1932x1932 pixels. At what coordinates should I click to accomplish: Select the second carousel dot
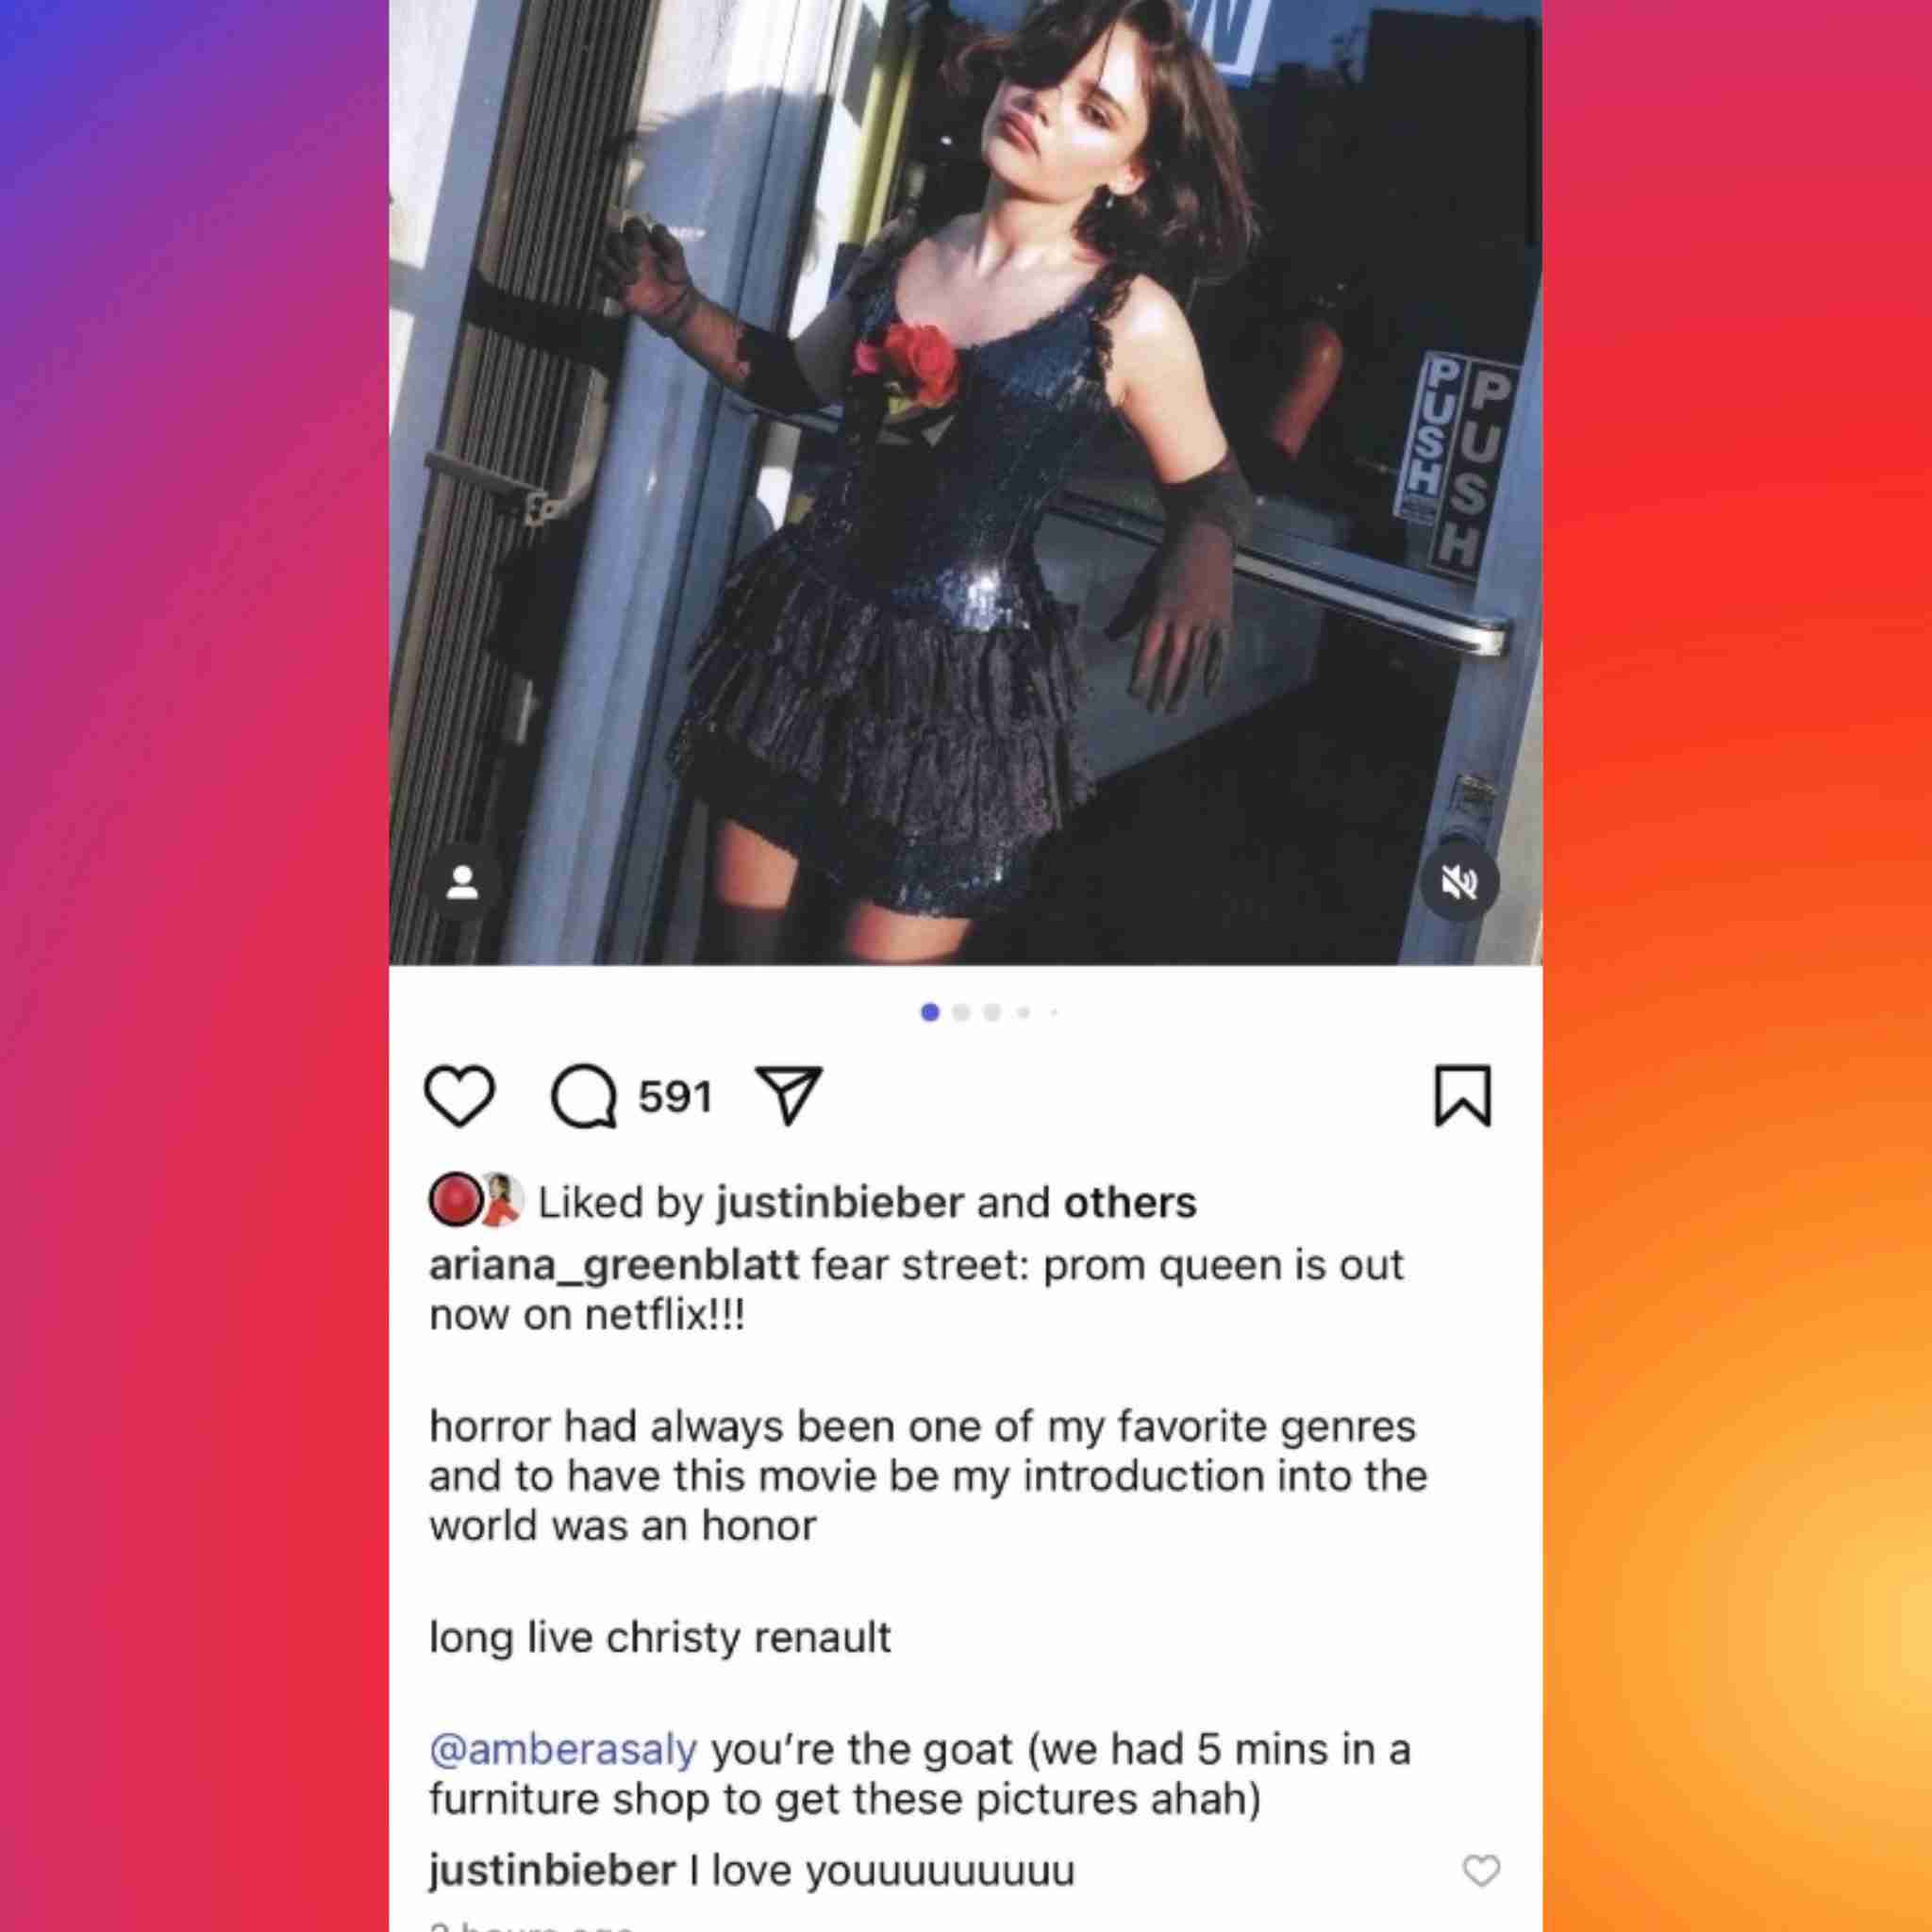[961, 1012]
